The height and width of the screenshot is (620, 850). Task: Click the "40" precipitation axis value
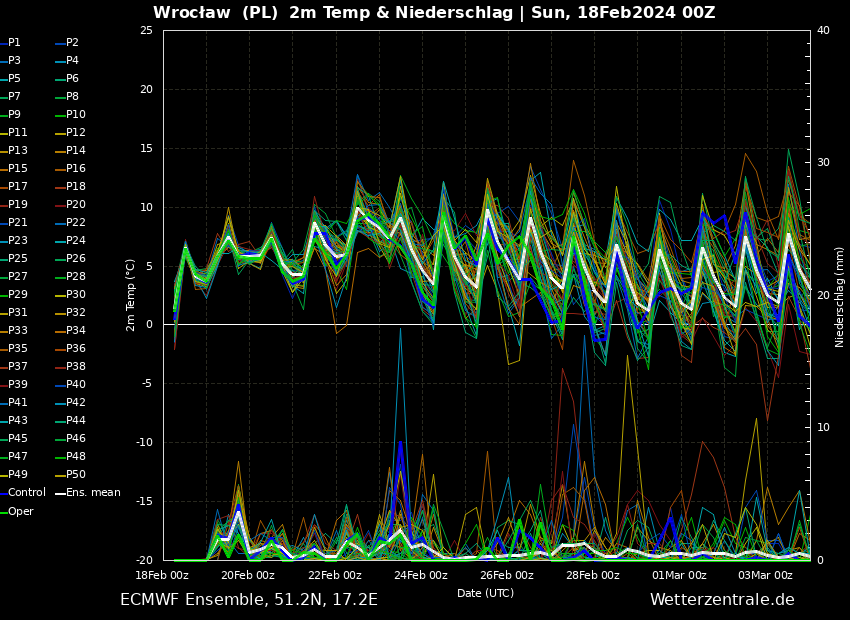pyautogui.click(x=823, y=30)
